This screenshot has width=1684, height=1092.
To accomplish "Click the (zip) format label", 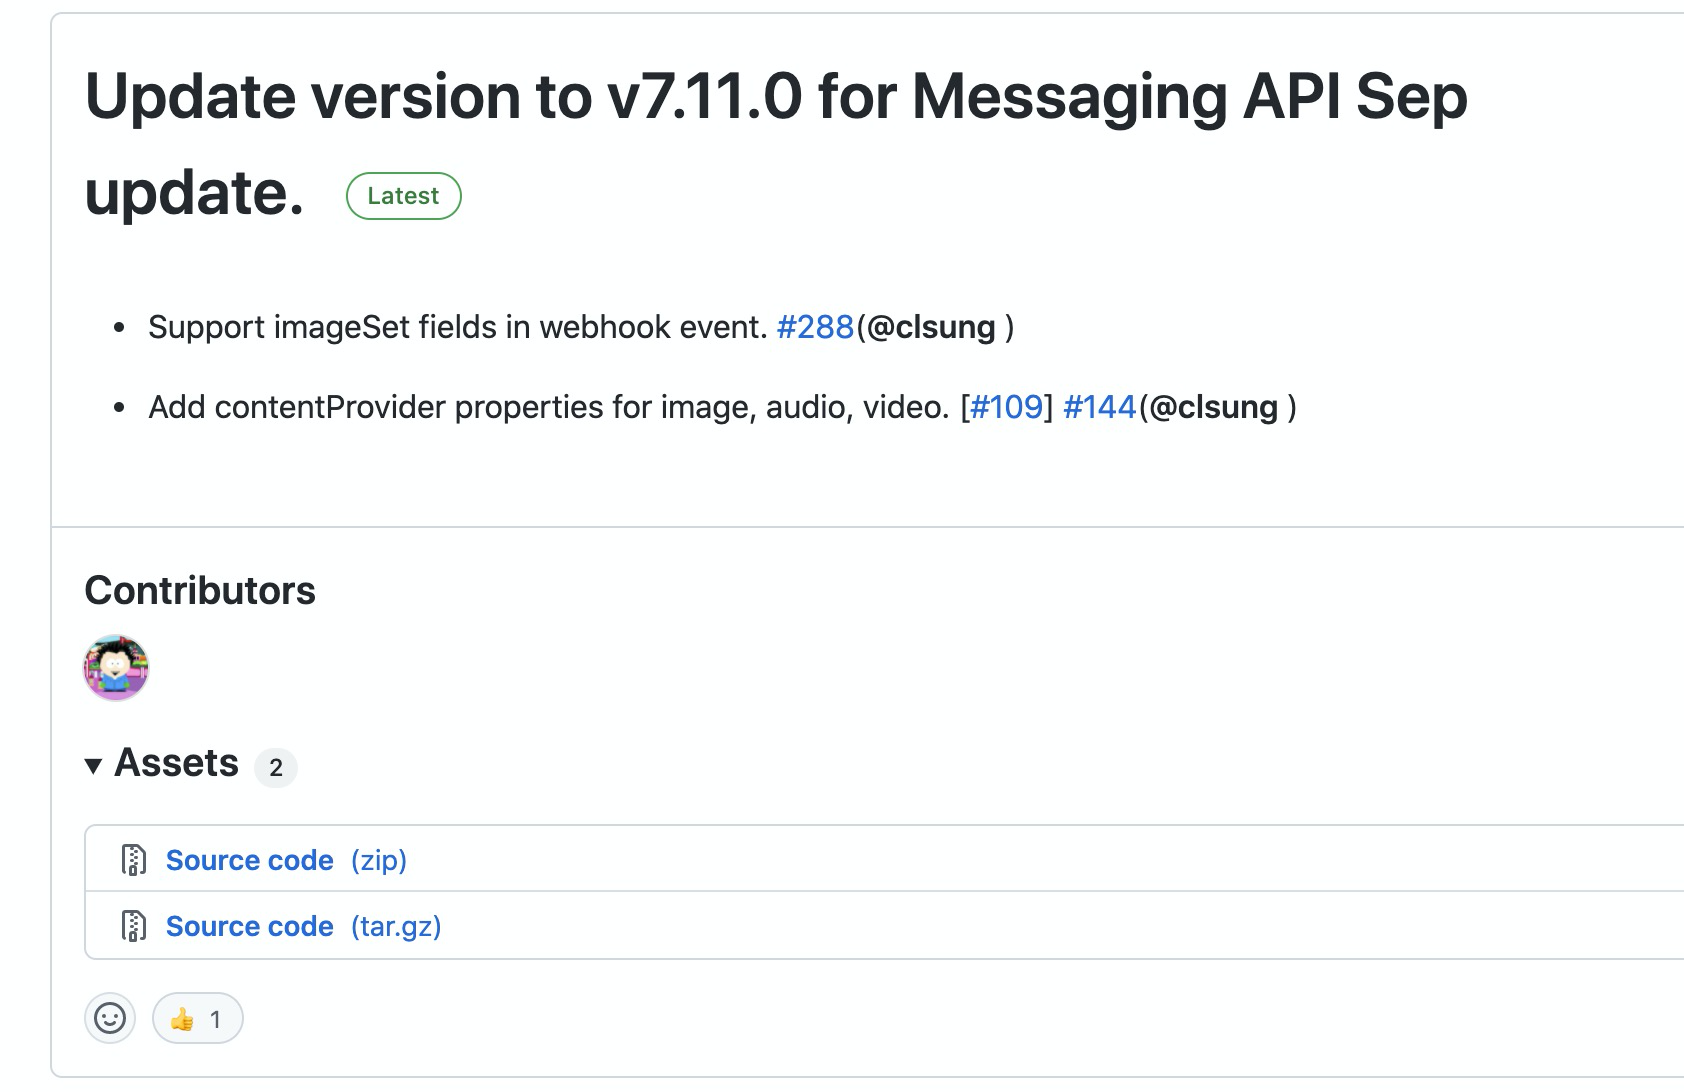I will tap(379, 860).
